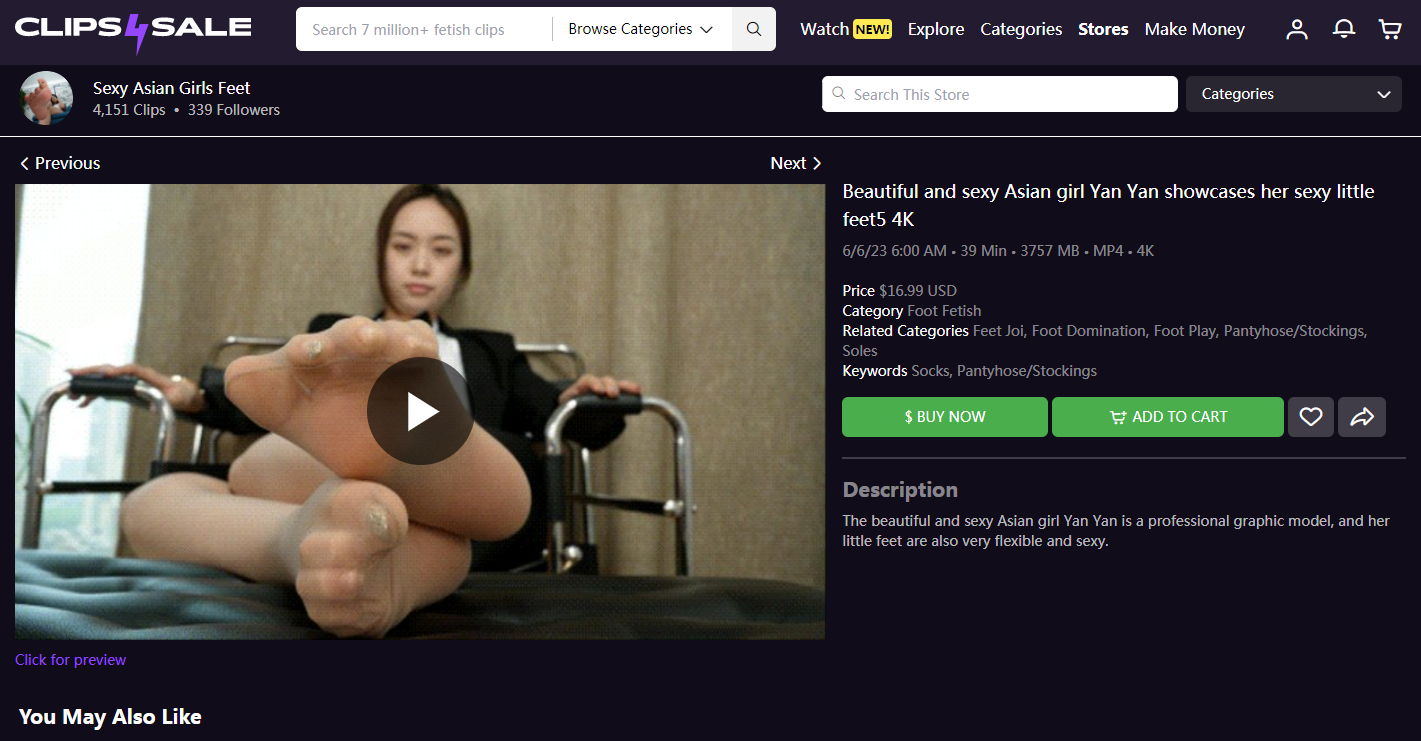Expand the Browse Categories dropdown
The width and height of the screenshot is (1421, 741).
click(641, 29)
